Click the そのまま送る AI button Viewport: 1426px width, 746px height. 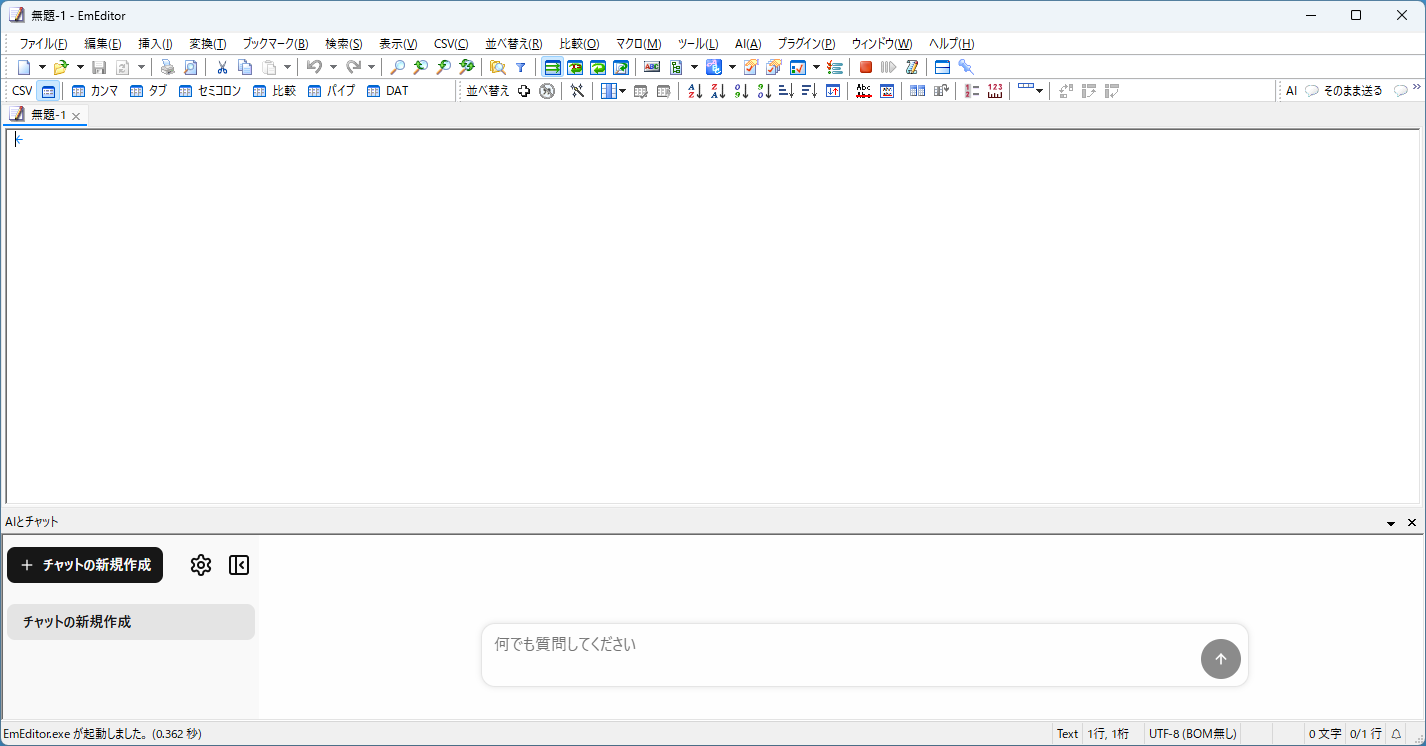tap(1344, 91)
